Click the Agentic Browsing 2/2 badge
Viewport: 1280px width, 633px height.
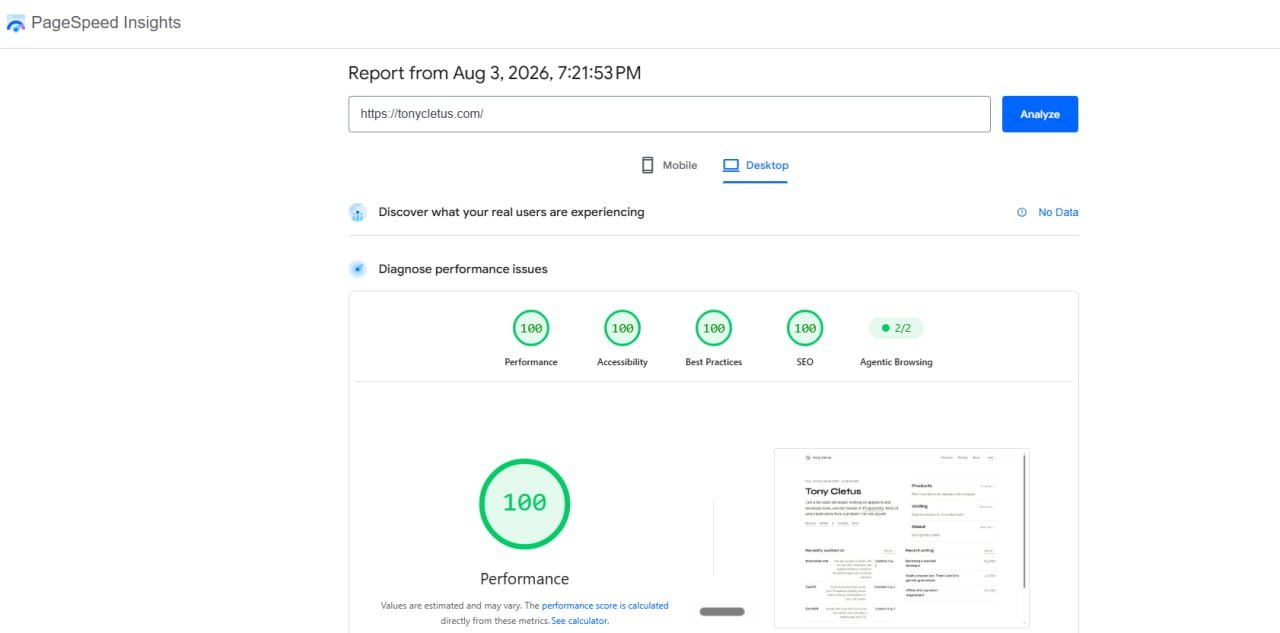(x=896, y=328)
